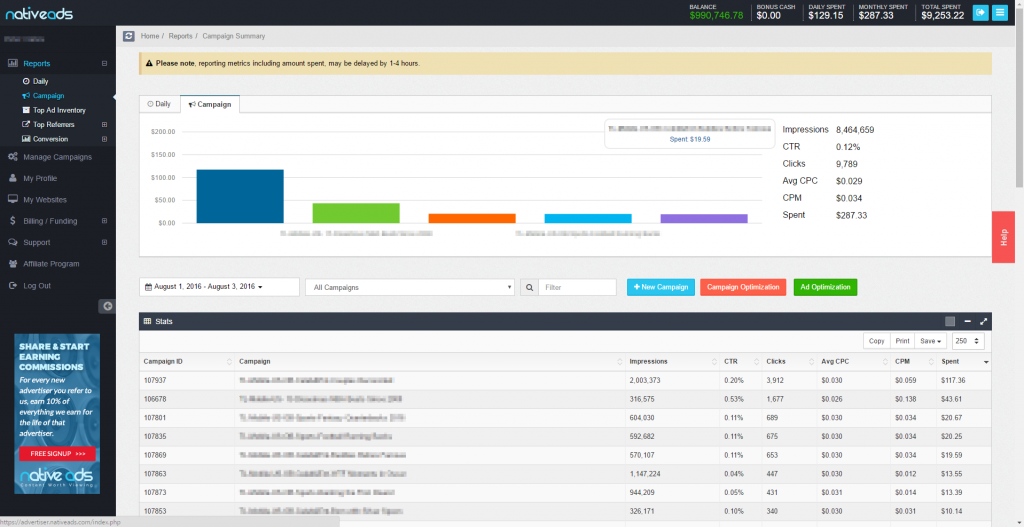
Task: Click the Stats table grid icon
Action: [x=148, y=321]
